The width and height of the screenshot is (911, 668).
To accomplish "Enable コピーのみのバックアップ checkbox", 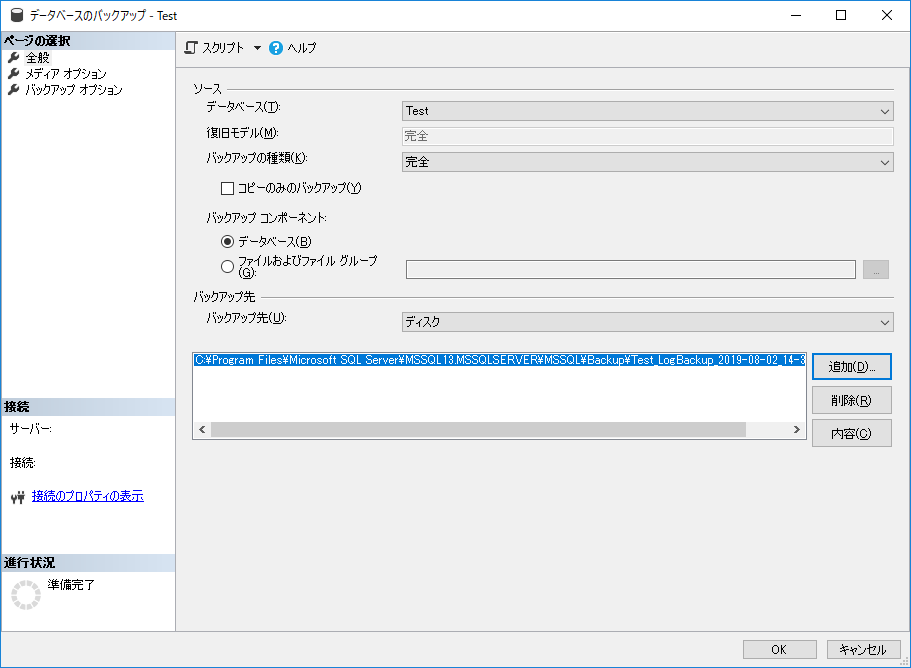I will coord(227,188).
